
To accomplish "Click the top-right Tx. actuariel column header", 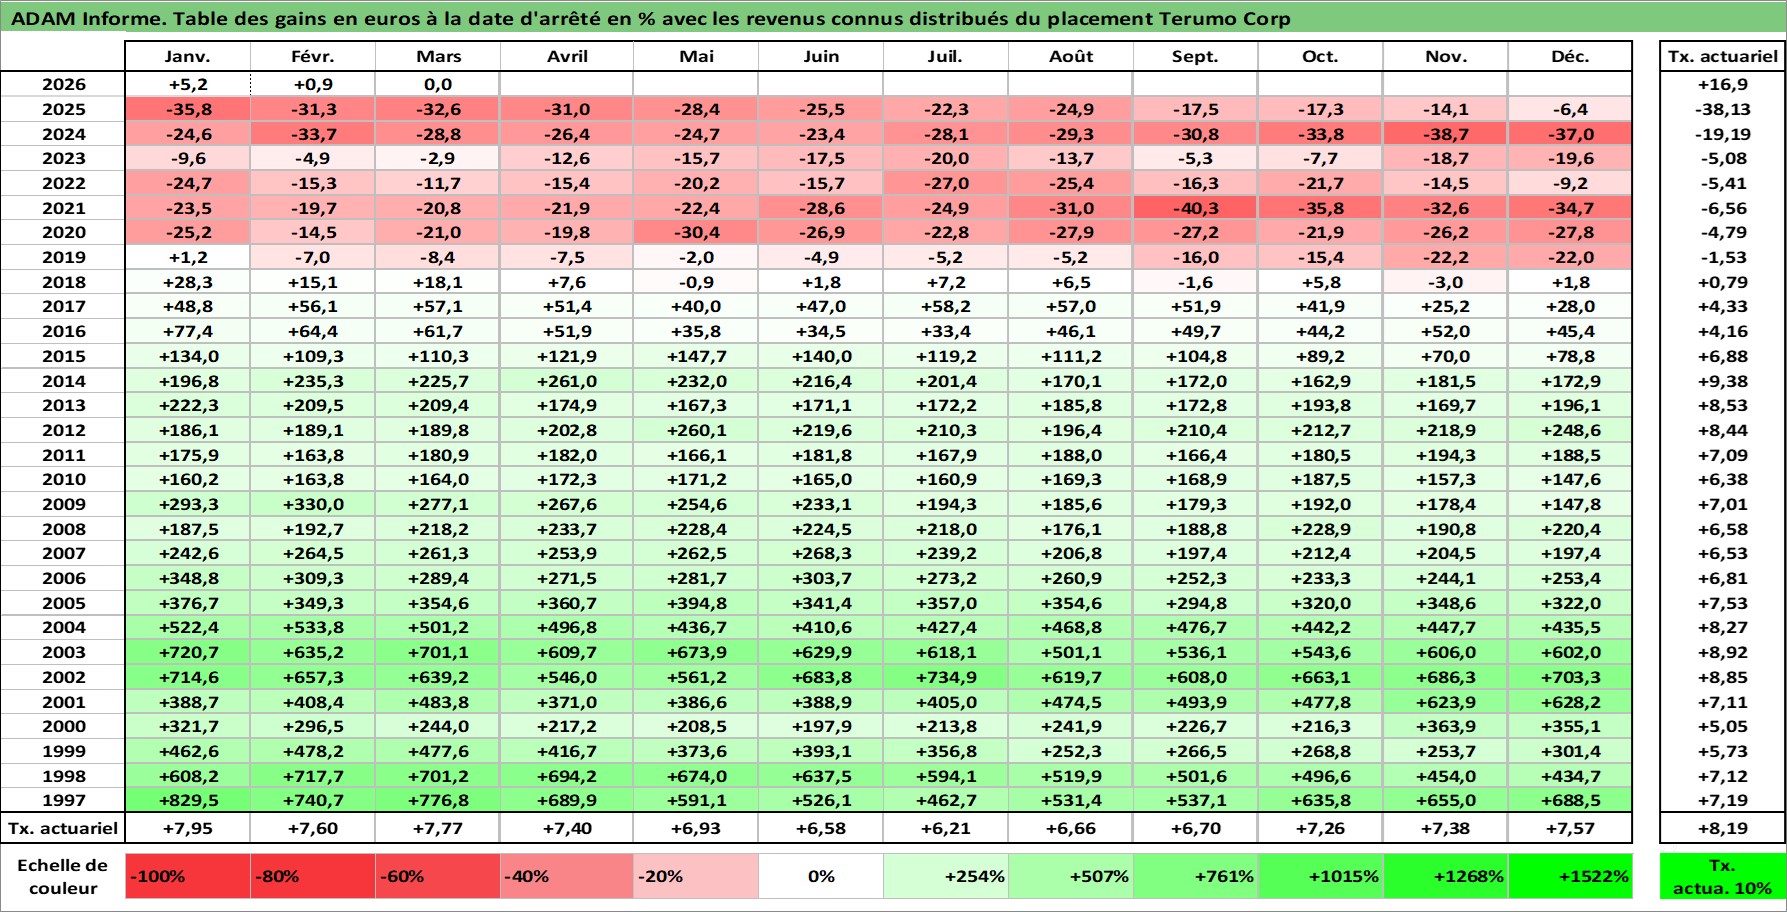I will click(x=1722, y=56).
